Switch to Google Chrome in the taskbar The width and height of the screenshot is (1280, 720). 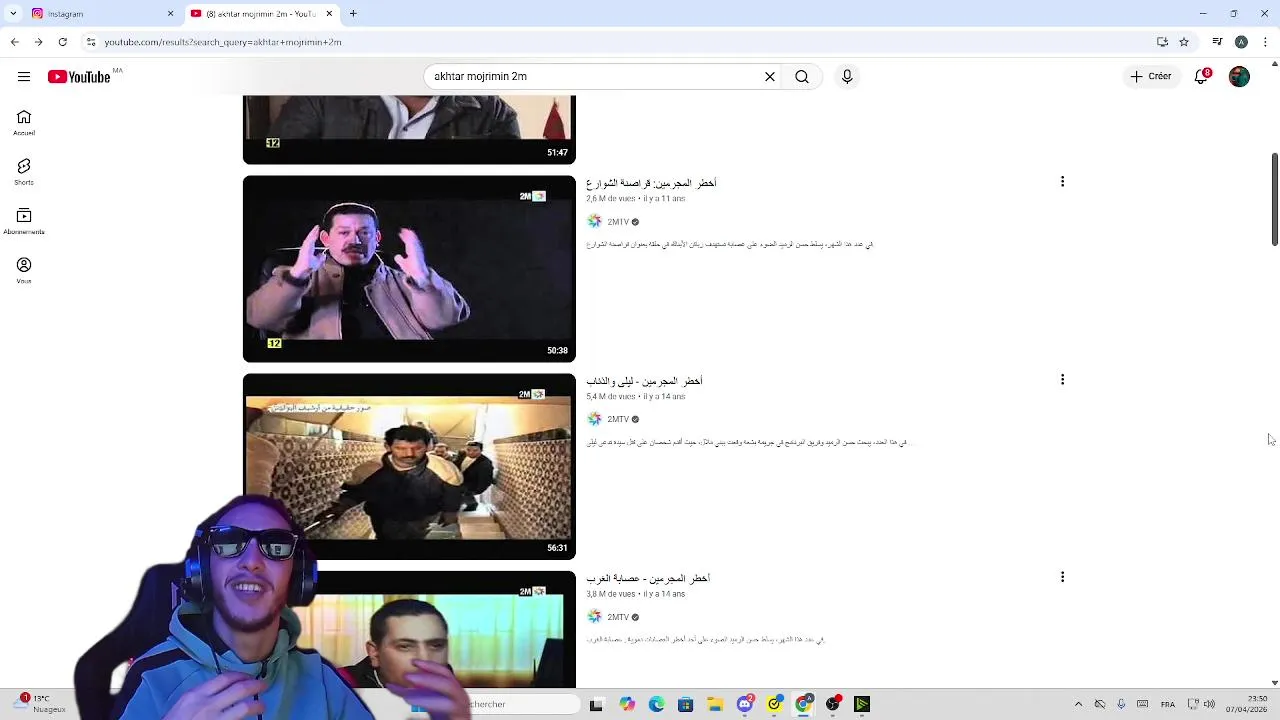click(x=803, y=705)
